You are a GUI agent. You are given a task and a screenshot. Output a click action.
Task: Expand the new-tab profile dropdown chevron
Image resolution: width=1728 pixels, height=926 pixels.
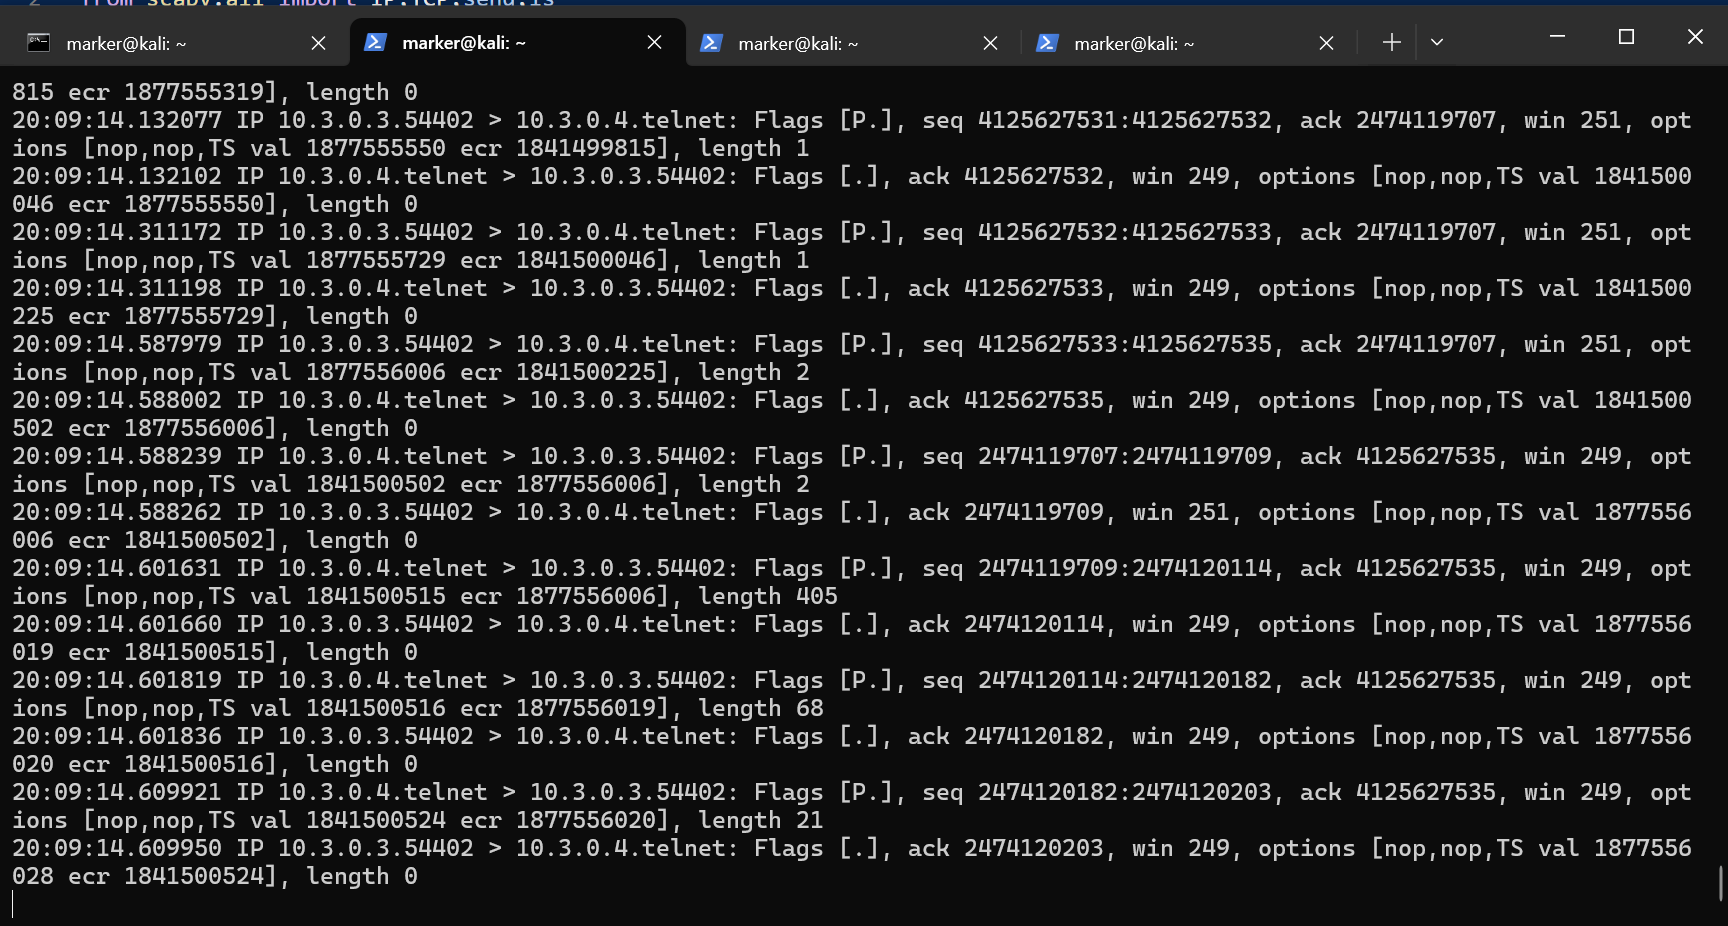[1437, 42]
